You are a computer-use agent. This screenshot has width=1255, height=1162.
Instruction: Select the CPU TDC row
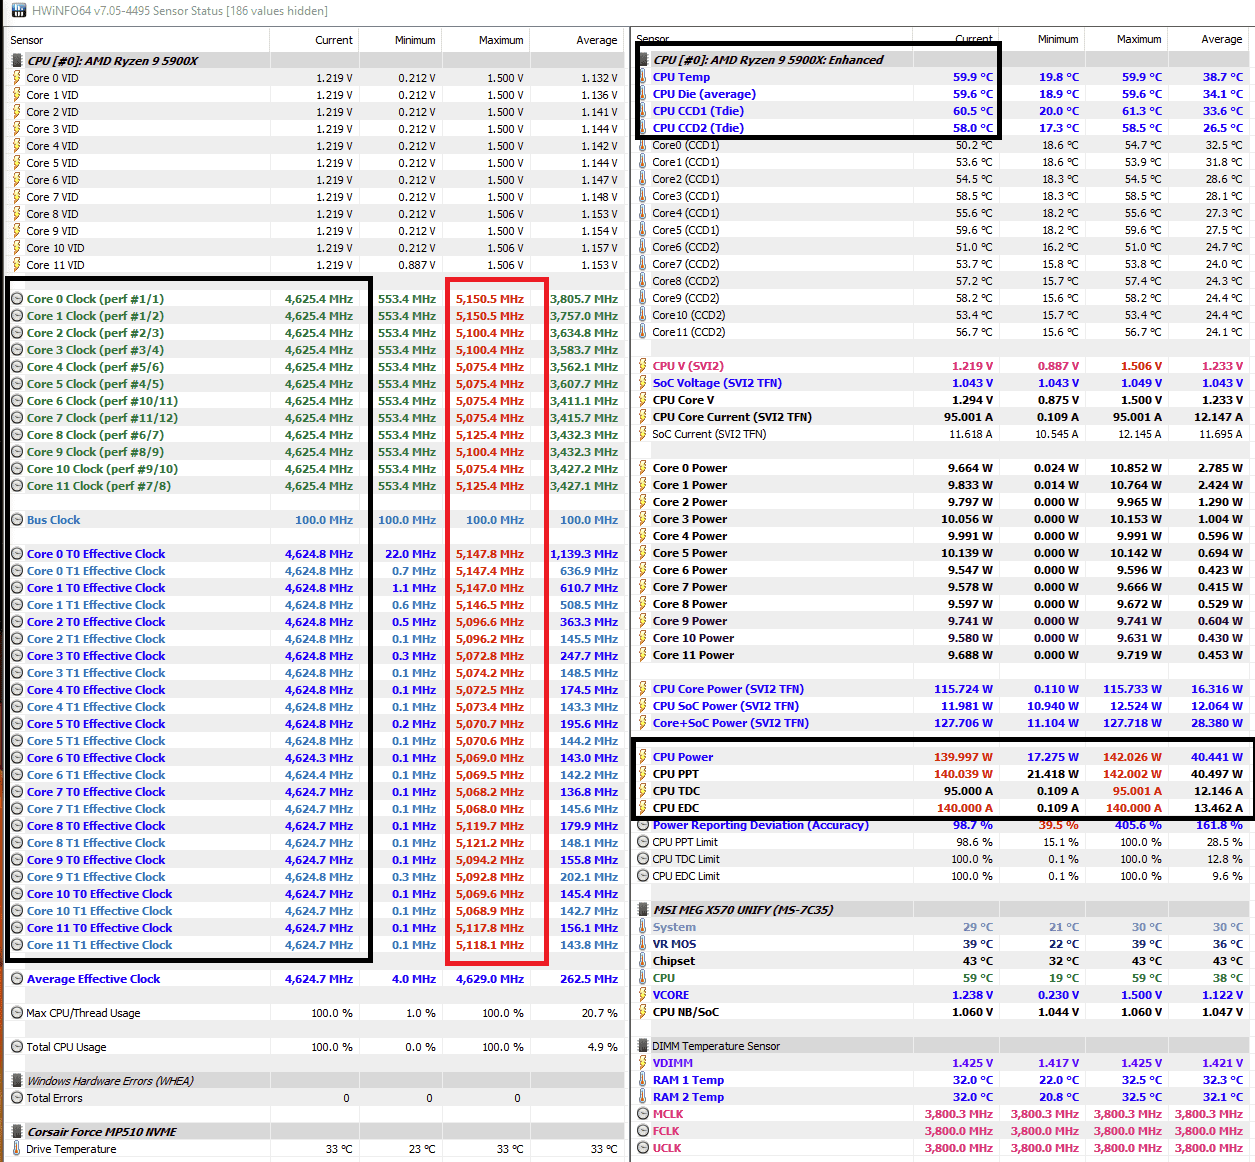(943, 791)
